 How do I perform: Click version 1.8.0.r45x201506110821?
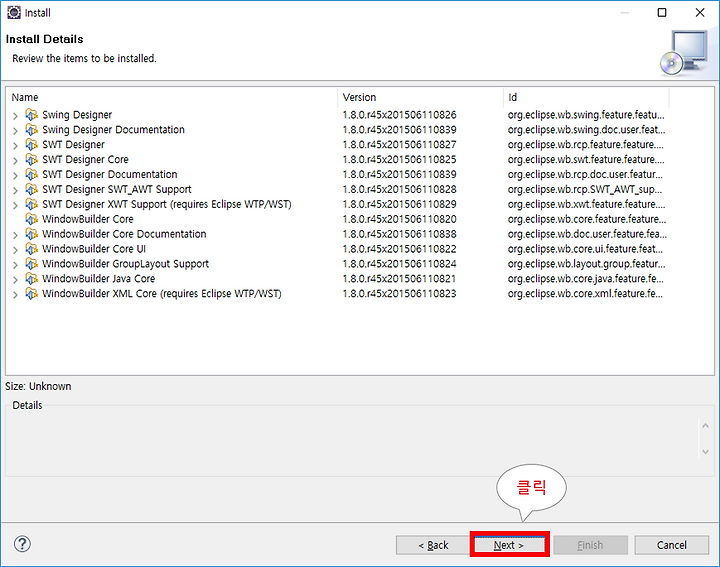(399, 279)
